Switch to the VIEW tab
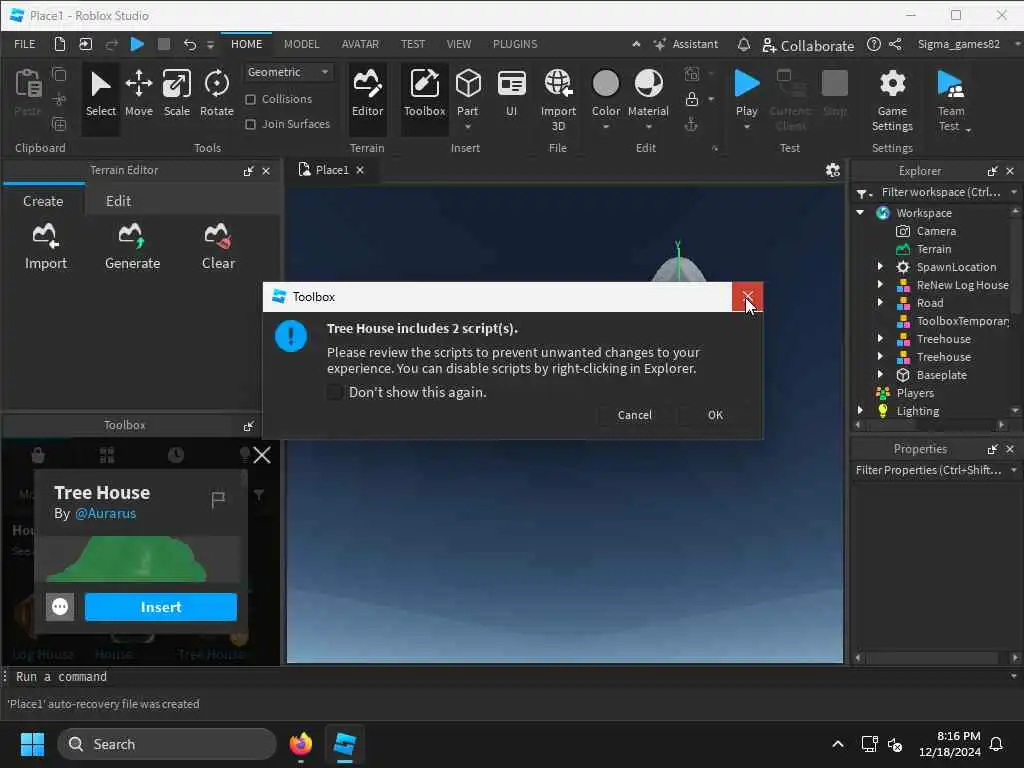 [458, 44]
